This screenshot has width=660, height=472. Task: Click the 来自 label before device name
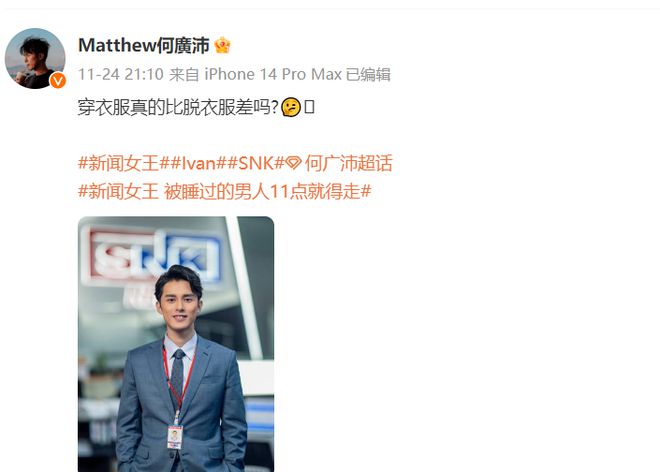pyautogui.click(x=184, y=75)
